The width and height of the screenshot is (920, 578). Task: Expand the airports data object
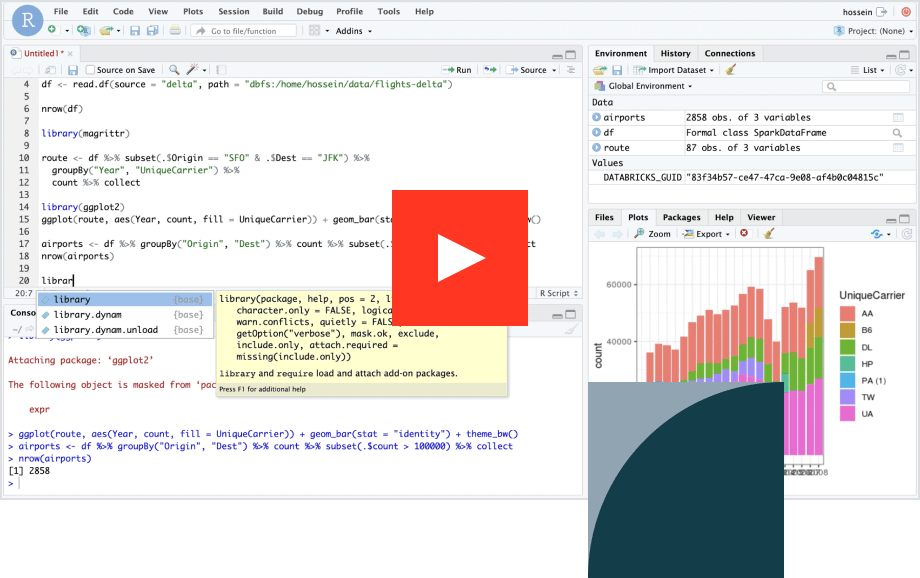click(x=596, y=117)
